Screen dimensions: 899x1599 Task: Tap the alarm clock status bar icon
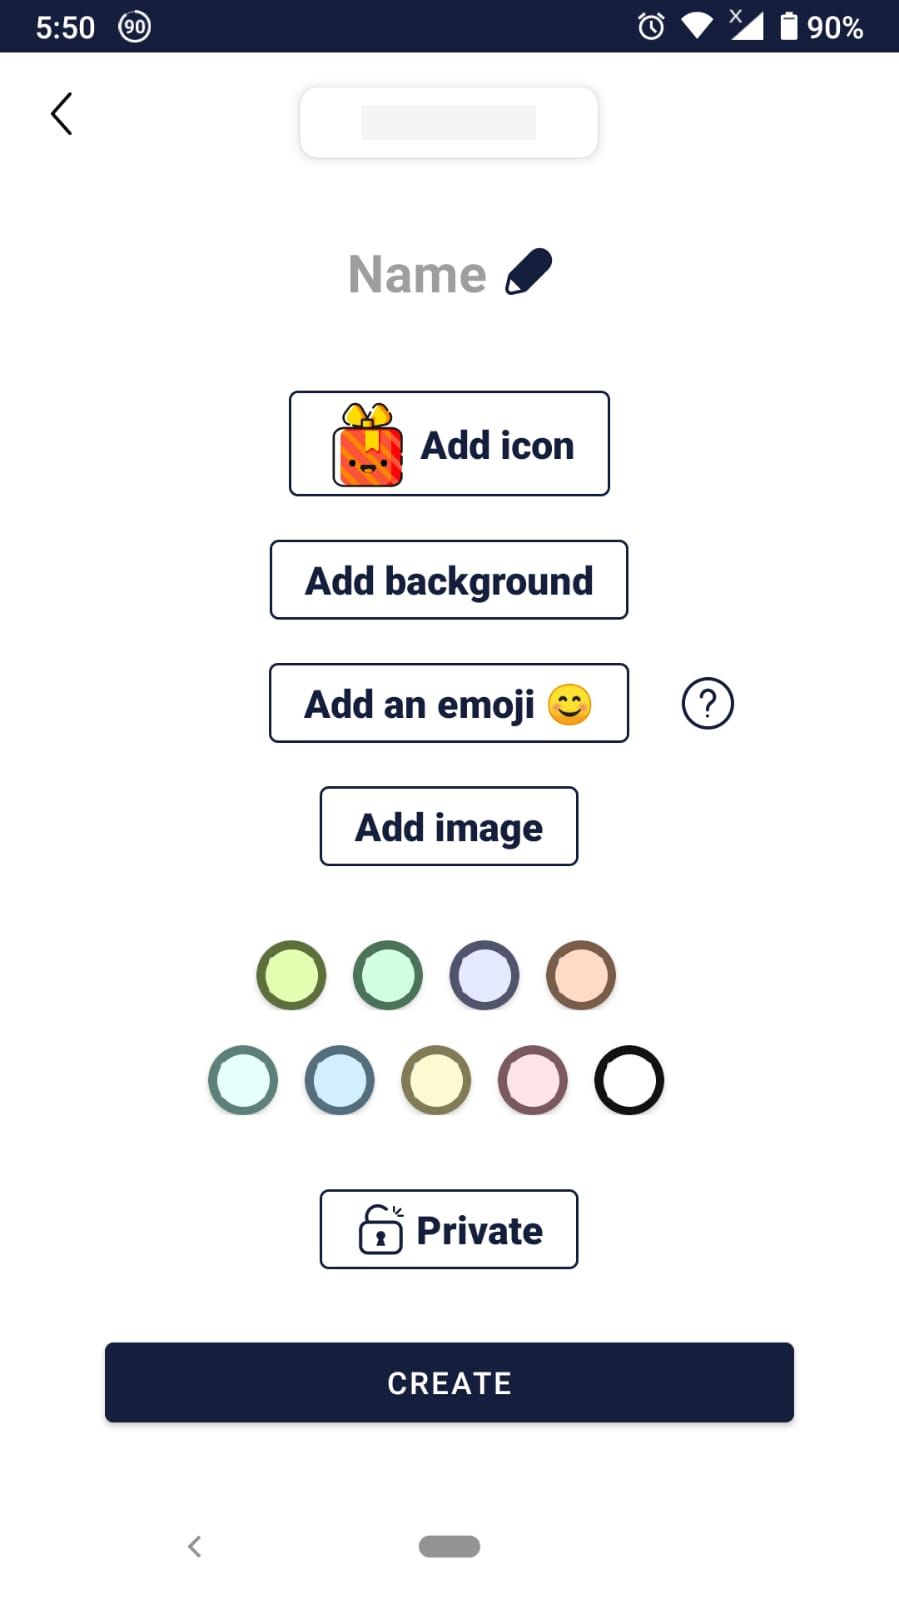click(x=651, y=26)
